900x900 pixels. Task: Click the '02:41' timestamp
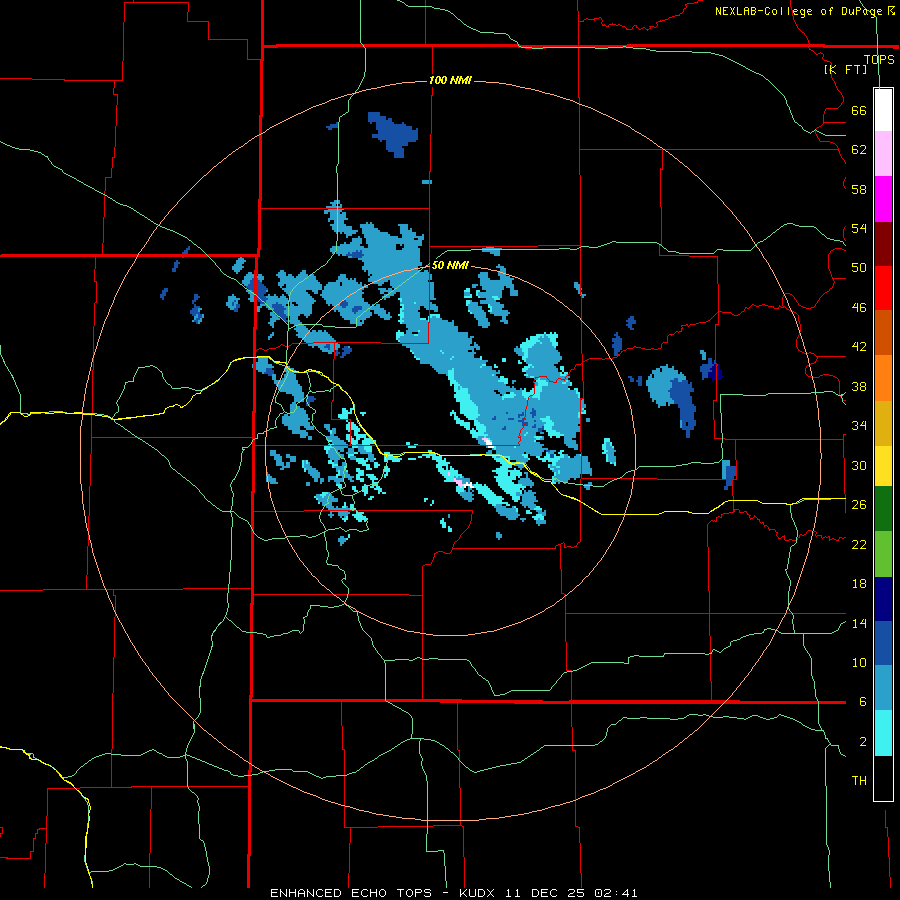pos(616,893)
